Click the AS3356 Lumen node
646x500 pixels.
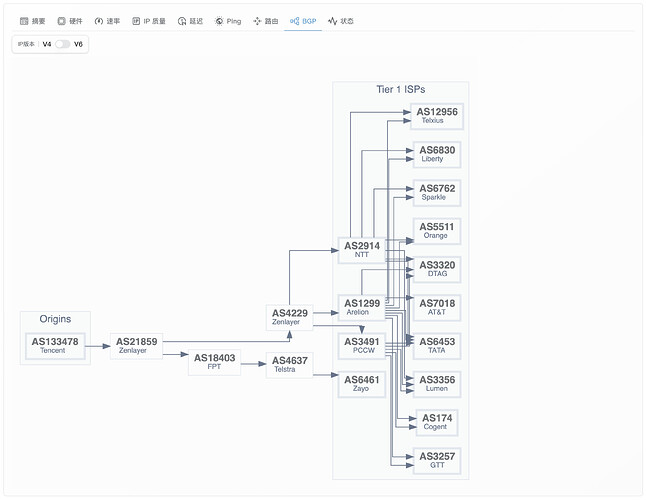click(437, 384)
